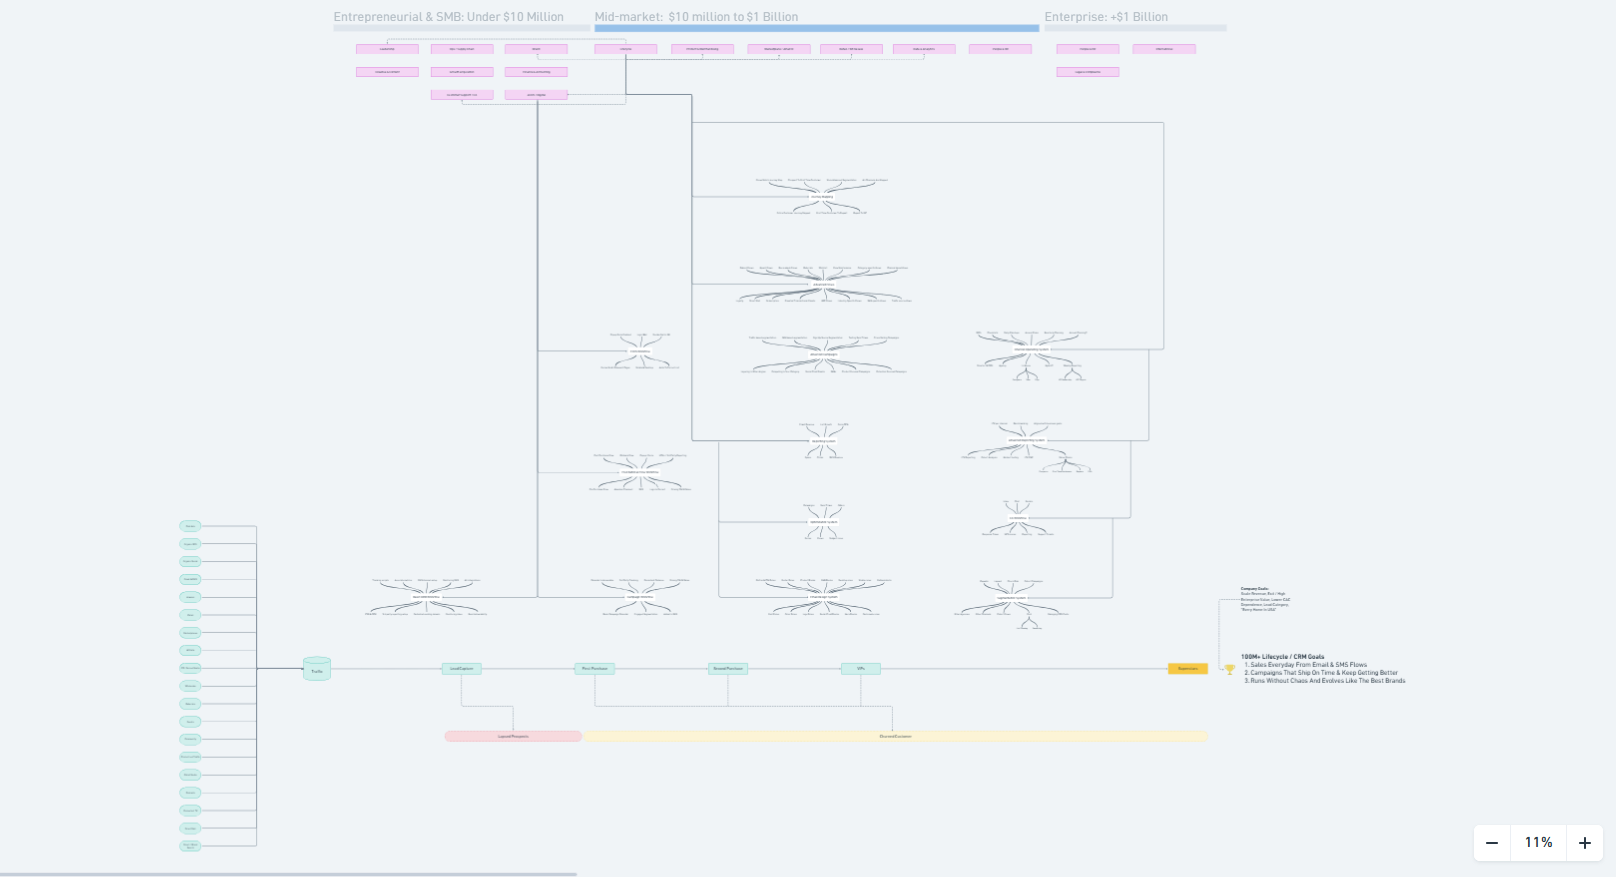Select the gold trophy icon
The width and height of the screenshot is (1616, 877).
pyautogui.click(x=1230, y=670)
